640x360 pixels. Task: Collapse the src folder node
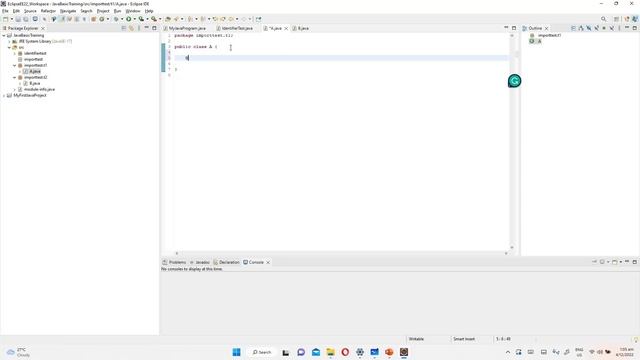coord(9,47)
